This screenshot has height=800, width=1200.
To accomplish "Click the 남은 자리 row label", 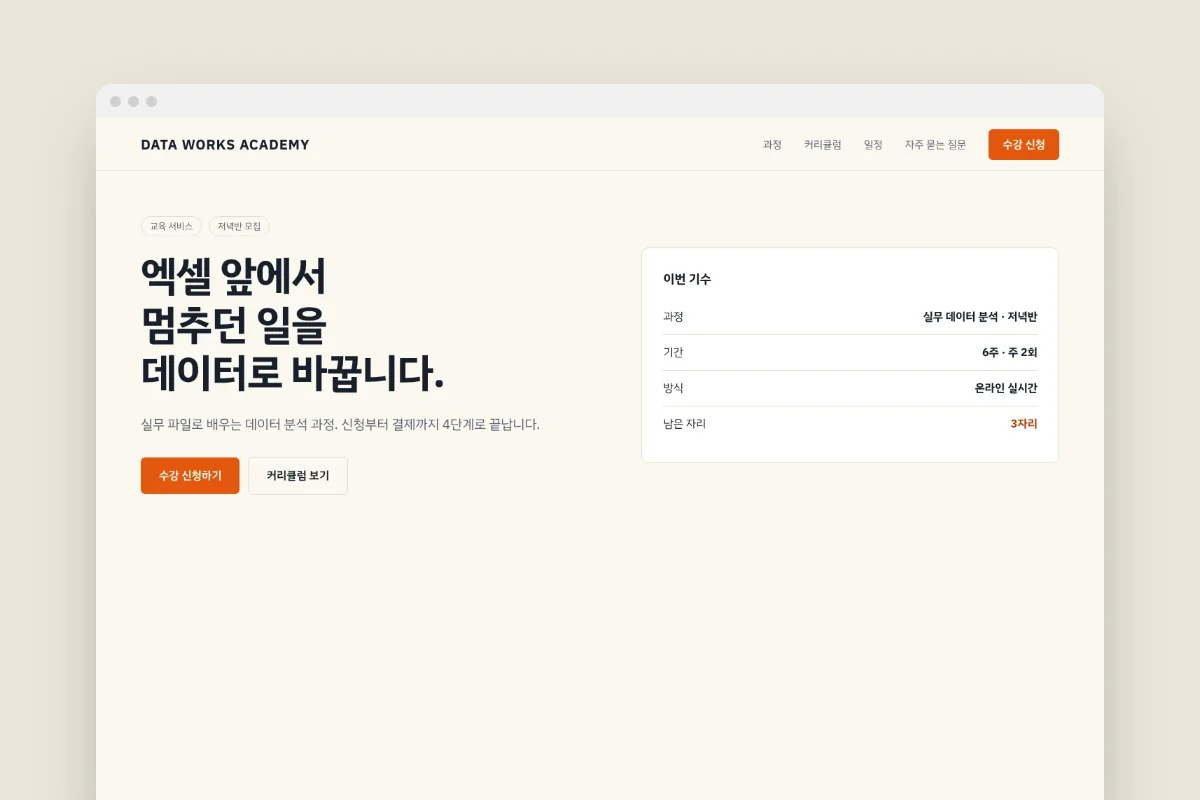I will 684,424.
